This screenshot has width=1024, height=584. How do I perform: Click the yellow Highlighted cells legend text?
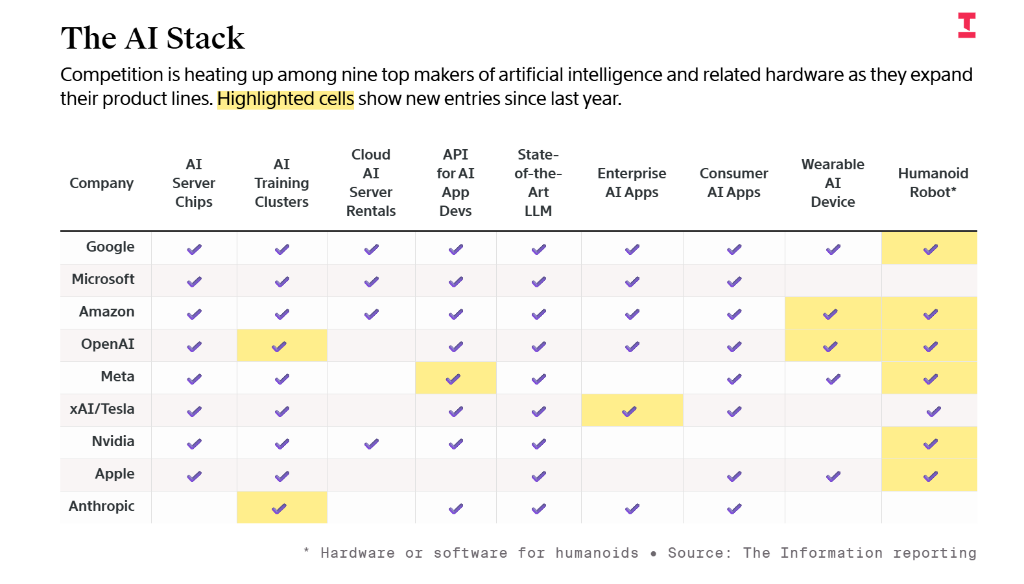pyautogui.click(x=285, y=99)
